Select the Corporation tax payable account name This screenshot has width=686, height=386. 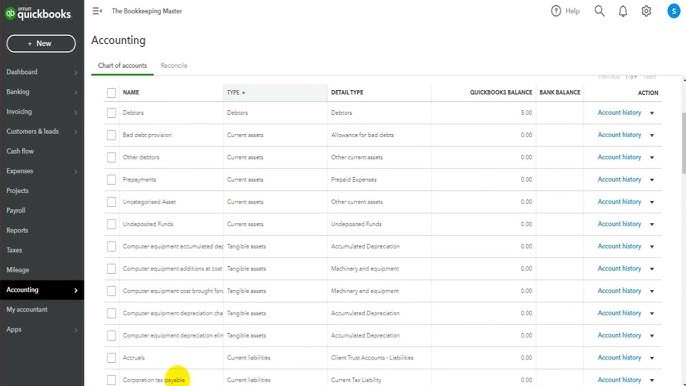(154, 380)
